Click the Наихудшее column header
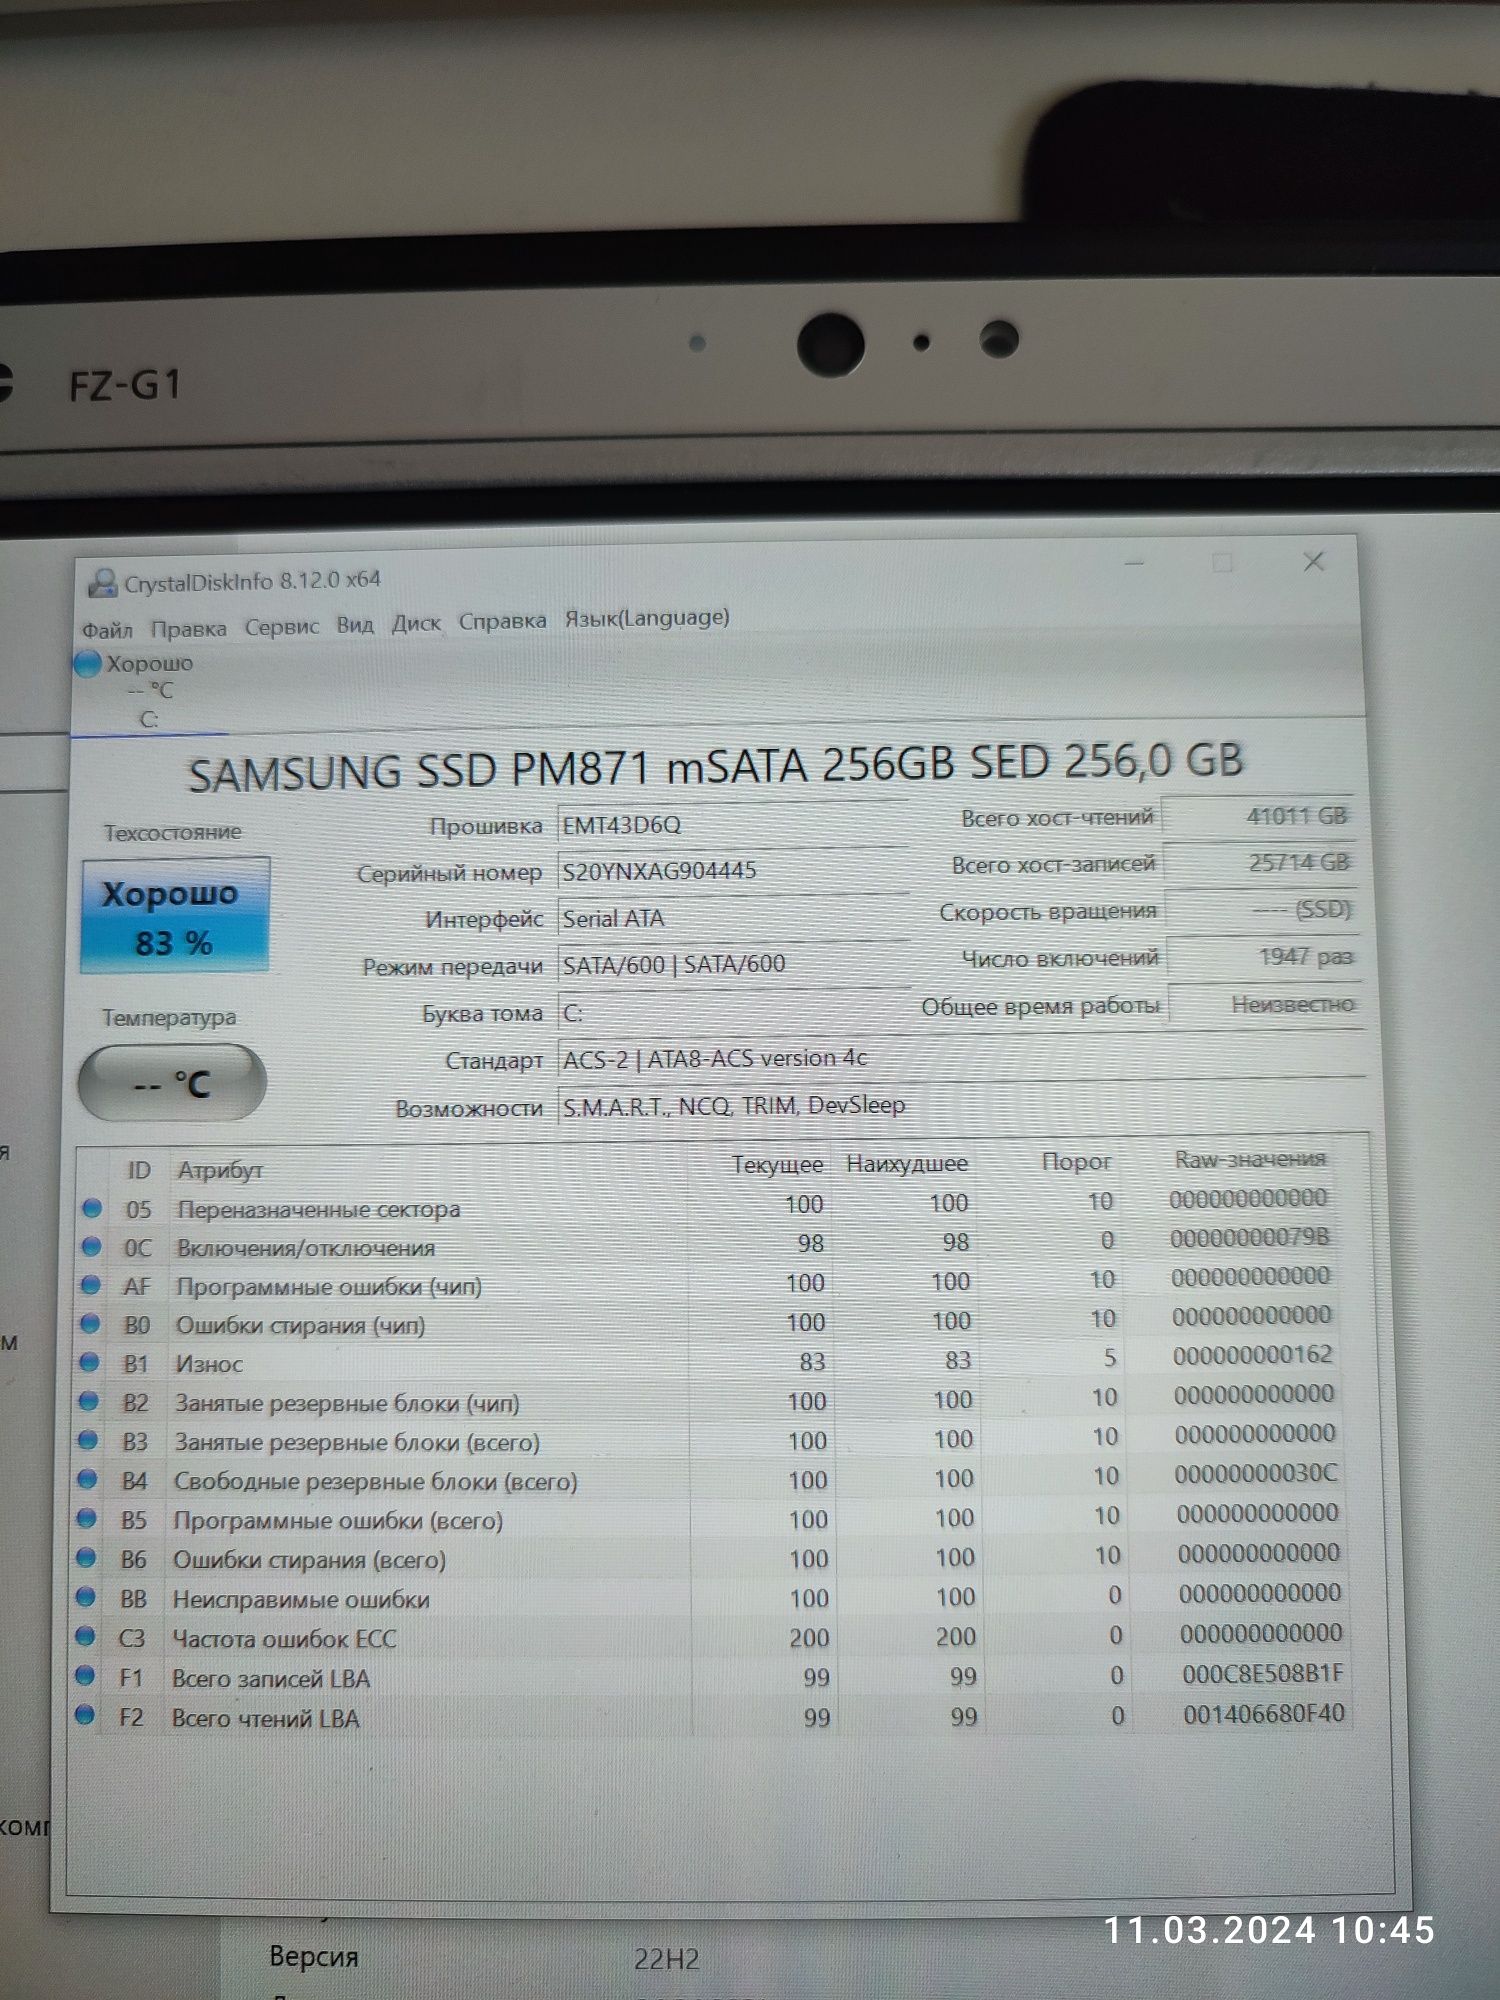The height and width of the screenshot is (2000, 1500). click(907, 1164)
